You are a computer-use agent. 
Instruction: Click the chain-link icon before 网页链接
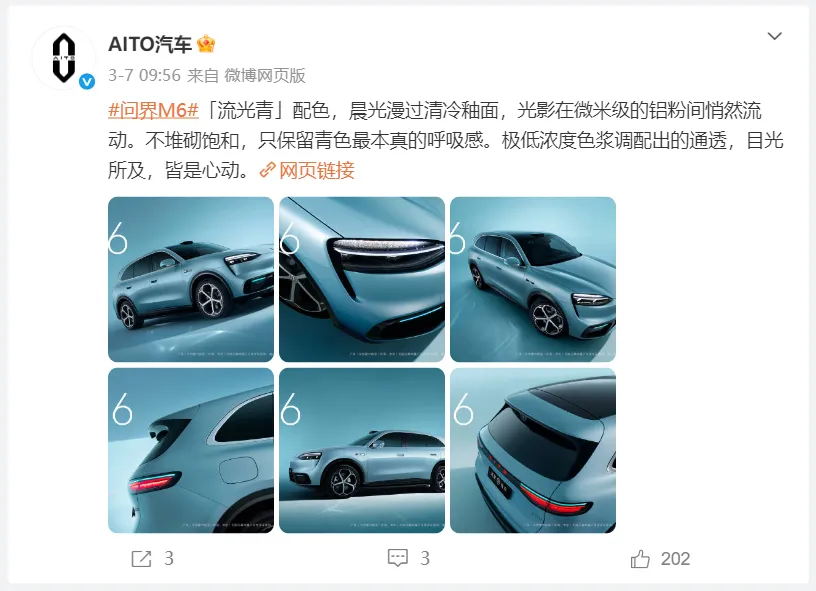point(267,170)
